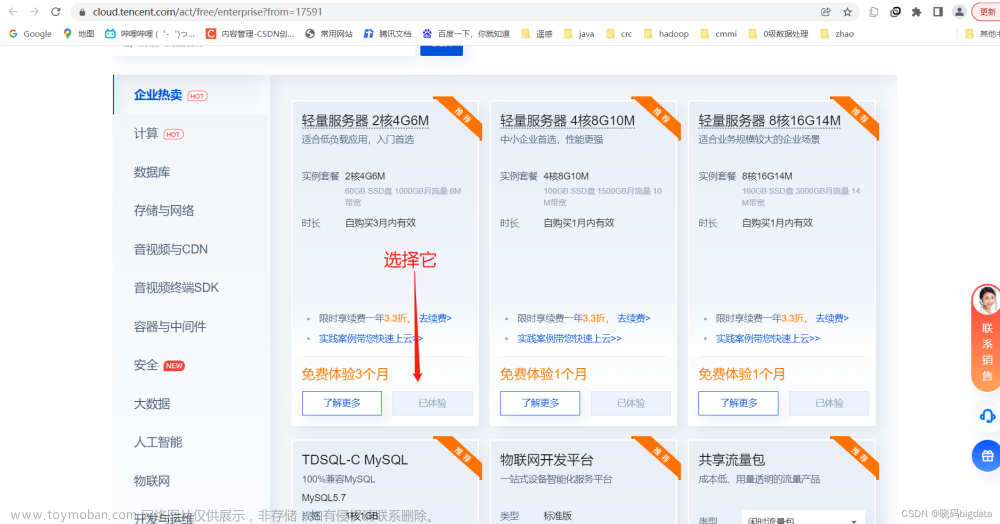The width and height of the screenshot is (1000, 524).
Task: Select the 存储与网络 sidebar category
Action: (x=191, y=210)
